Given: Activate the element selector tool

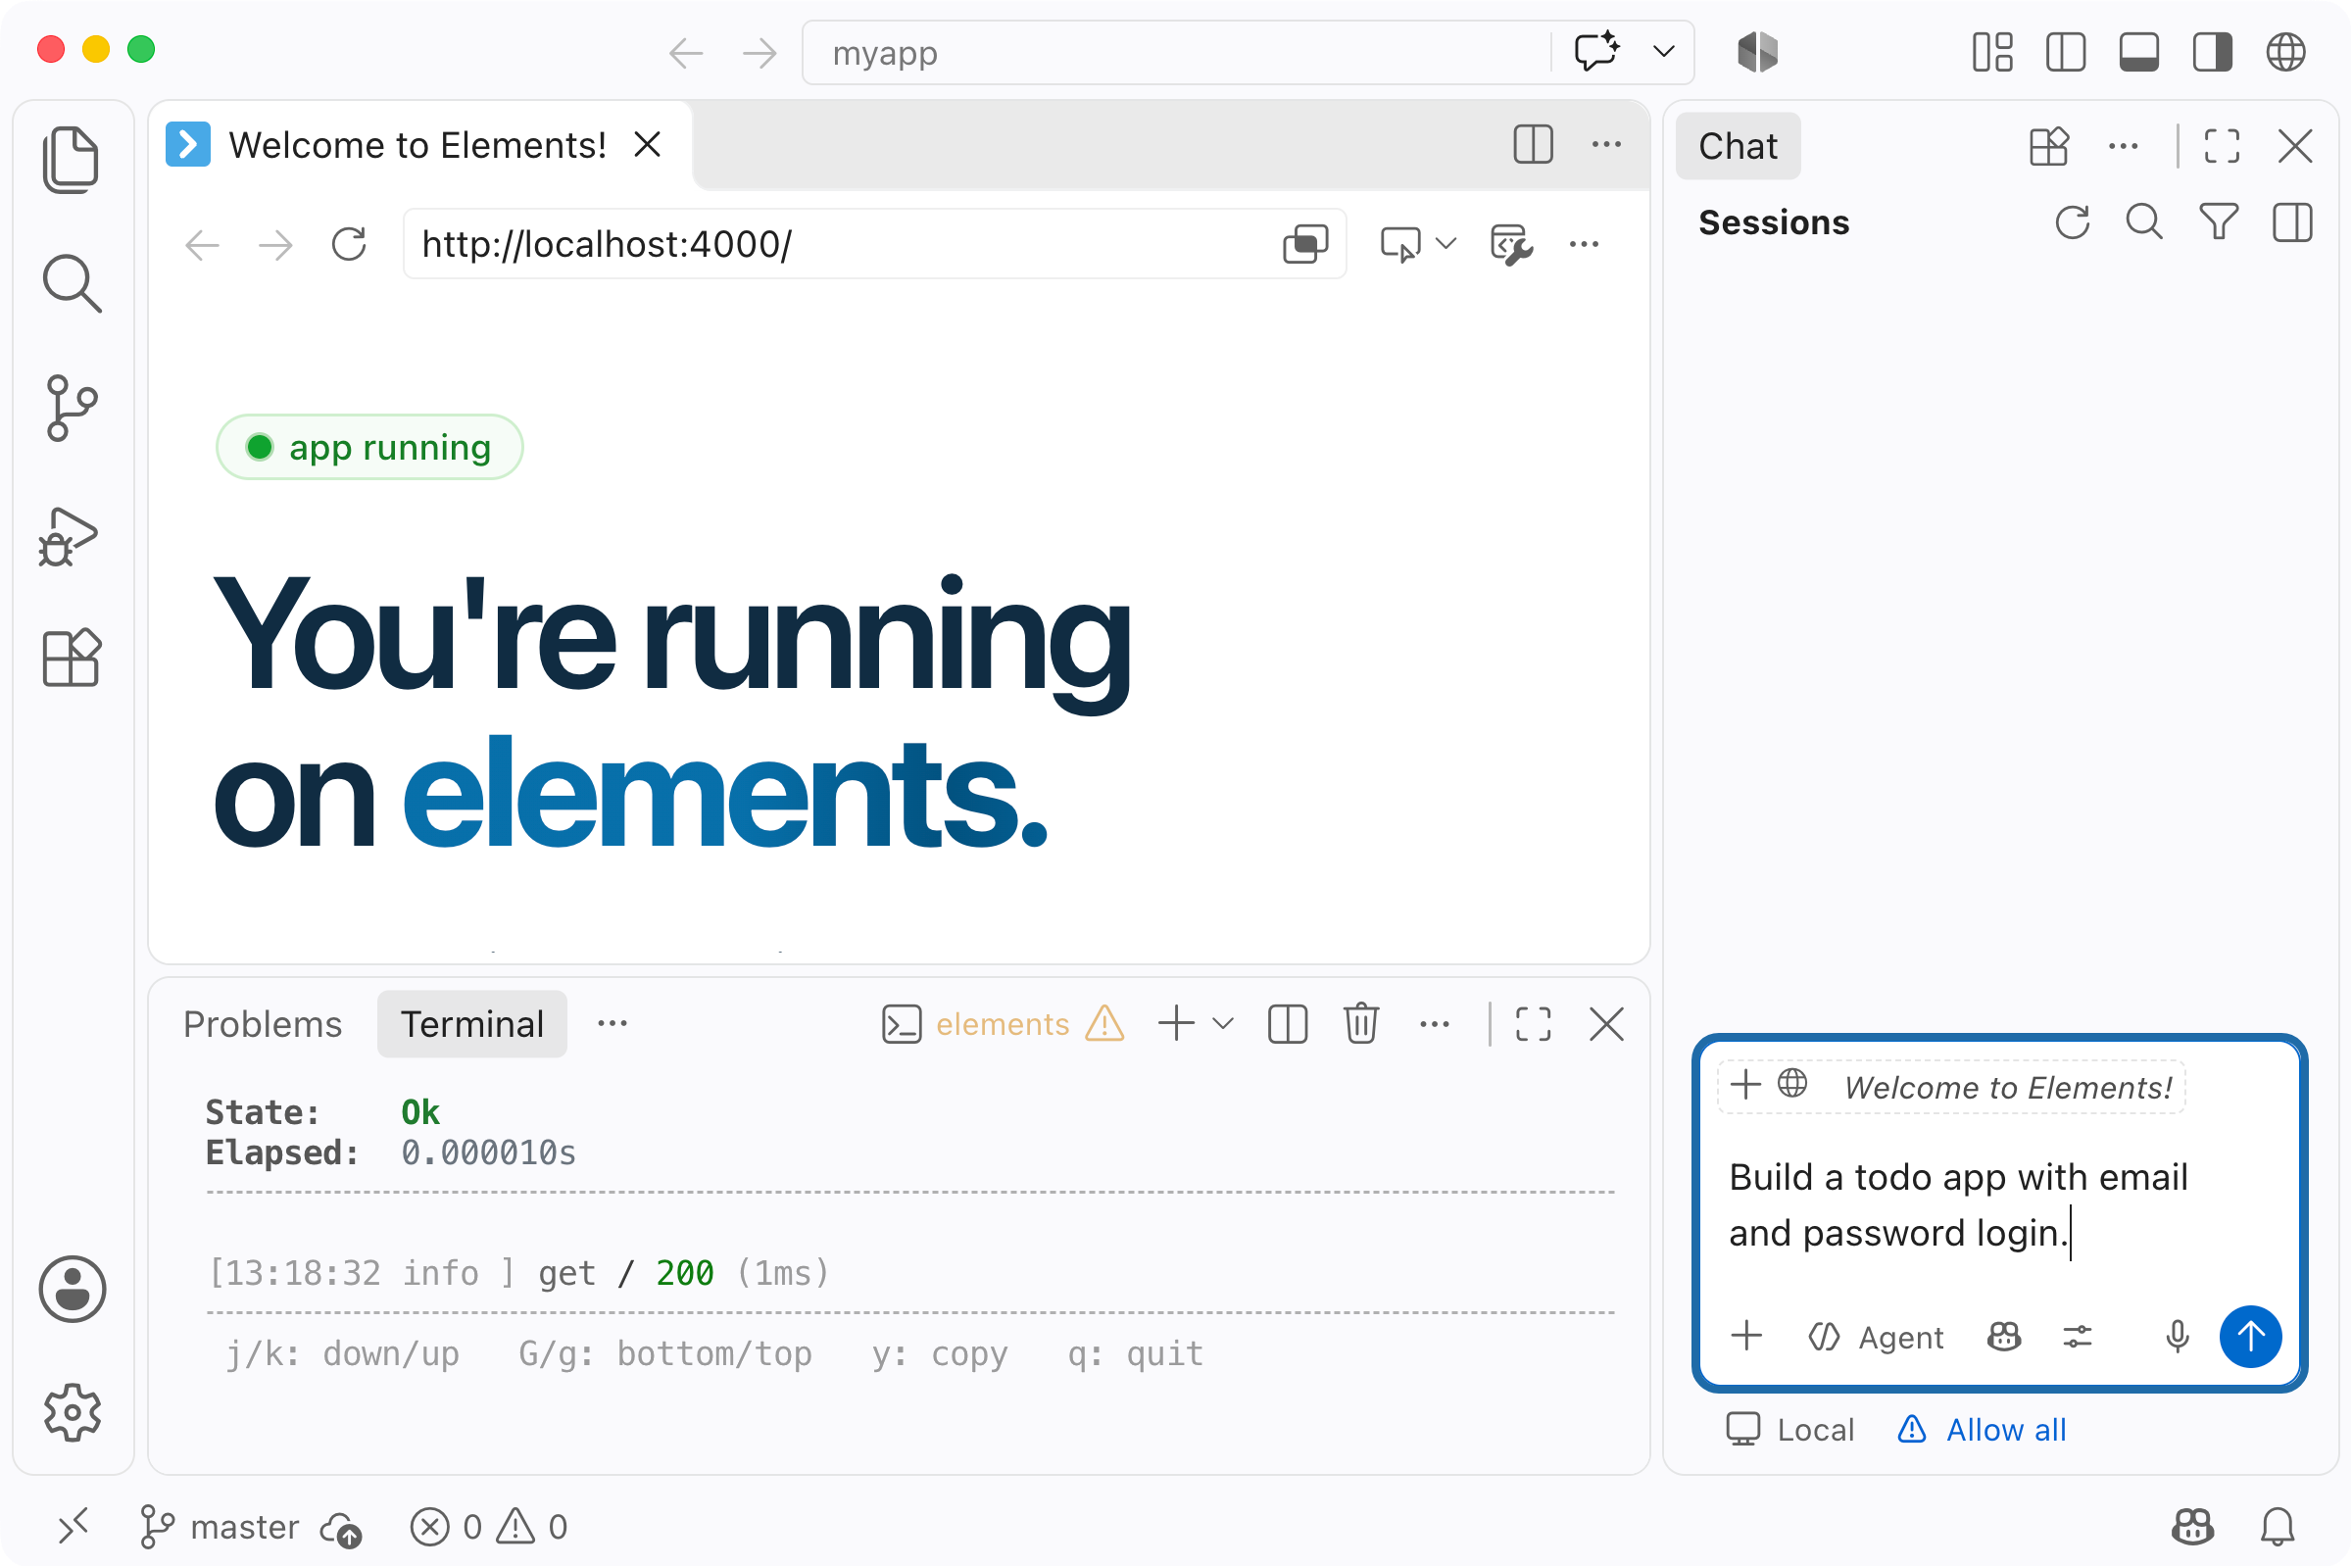Looking at the screenshot, I should (1400, 244).
